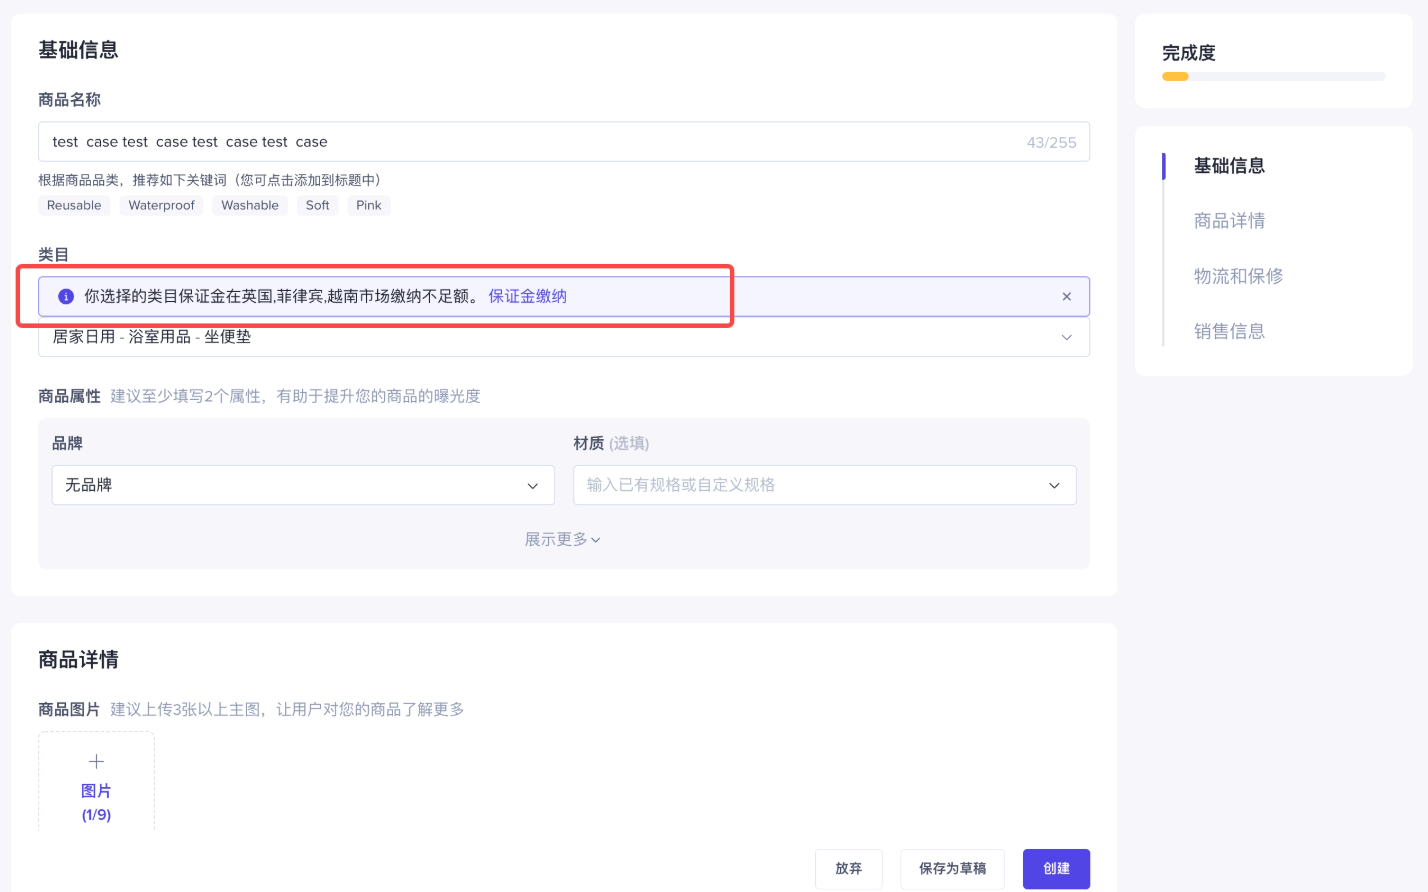Add Pink keyword to the title
The height and width of the screenshot is (892, 1428).
(x=368, y=206)
